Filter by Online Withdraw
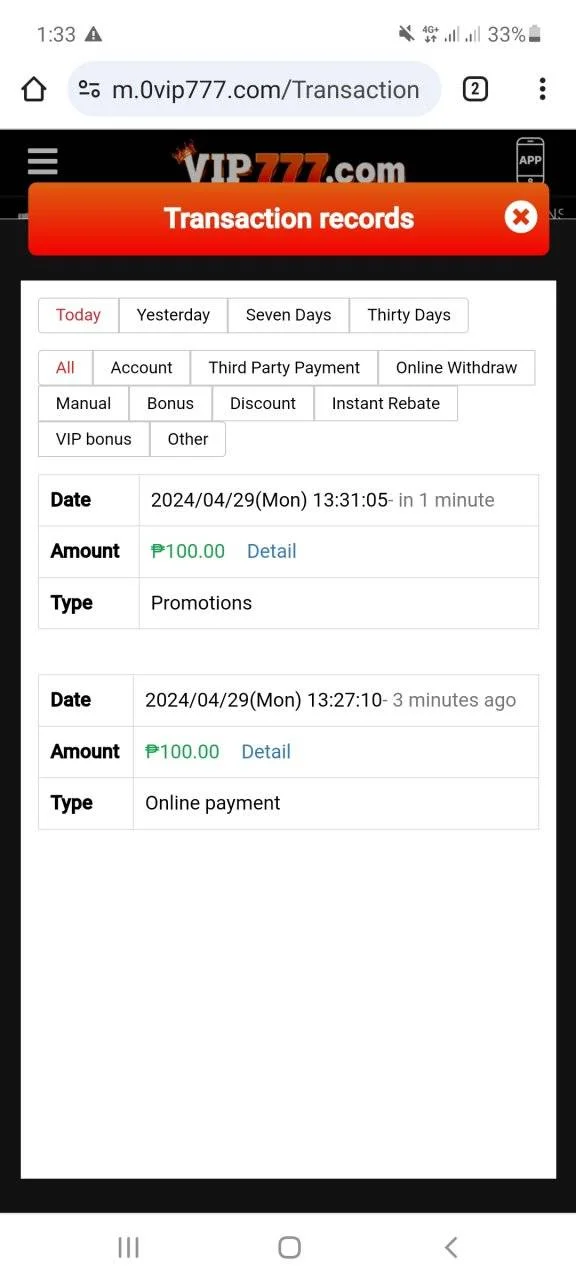Screen dimensions: 576x1280 (457, 368)
